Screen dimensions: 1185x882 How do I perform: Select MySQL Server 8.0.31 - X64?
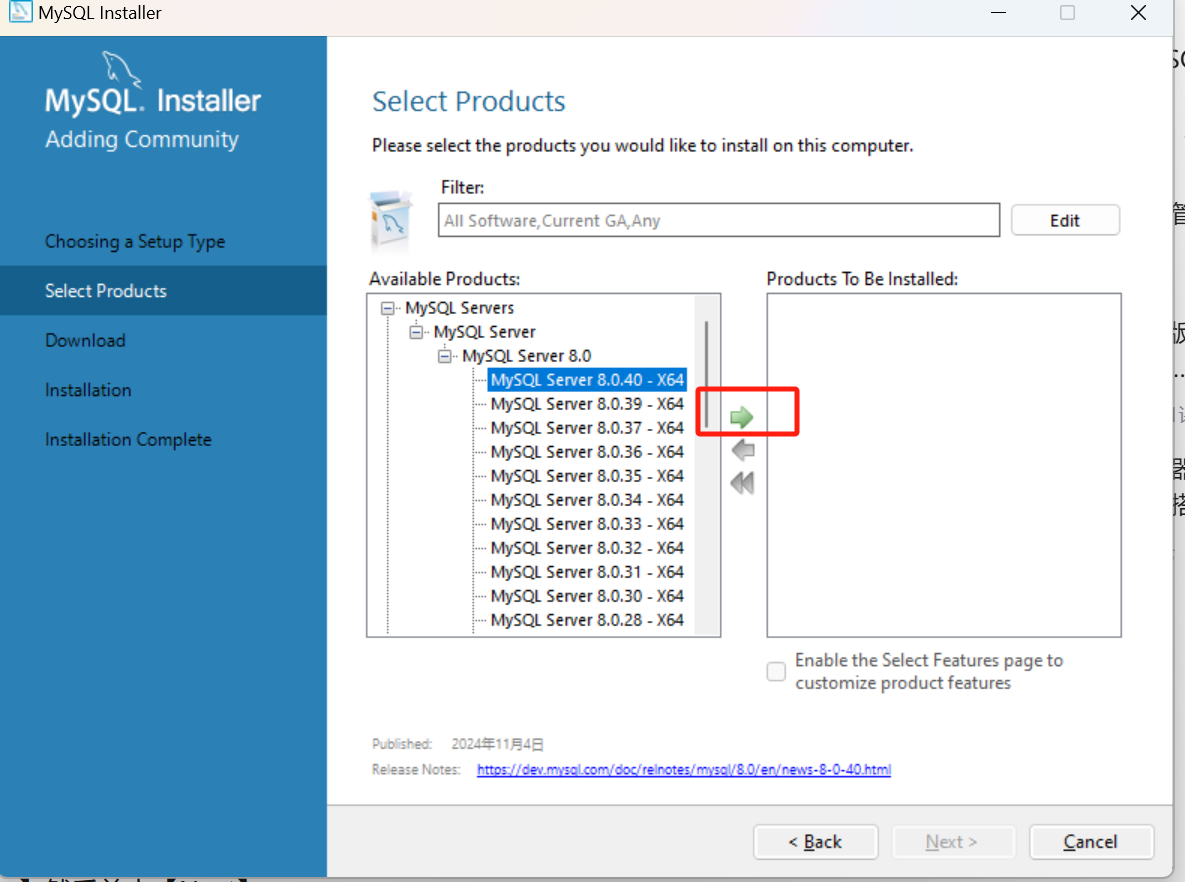(x=587, y=572)
